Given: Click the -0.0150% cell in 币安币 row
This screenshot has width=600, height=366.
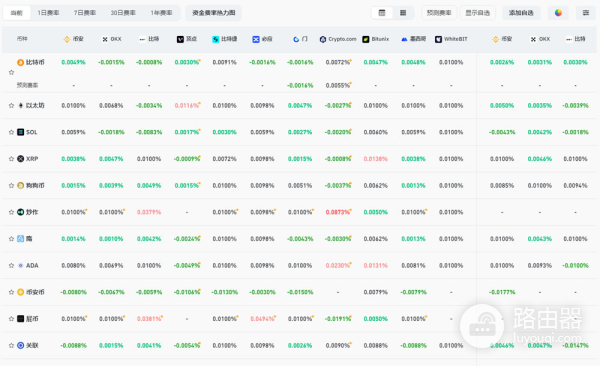Looking at the screenshot, I should [x=300, y=292].
